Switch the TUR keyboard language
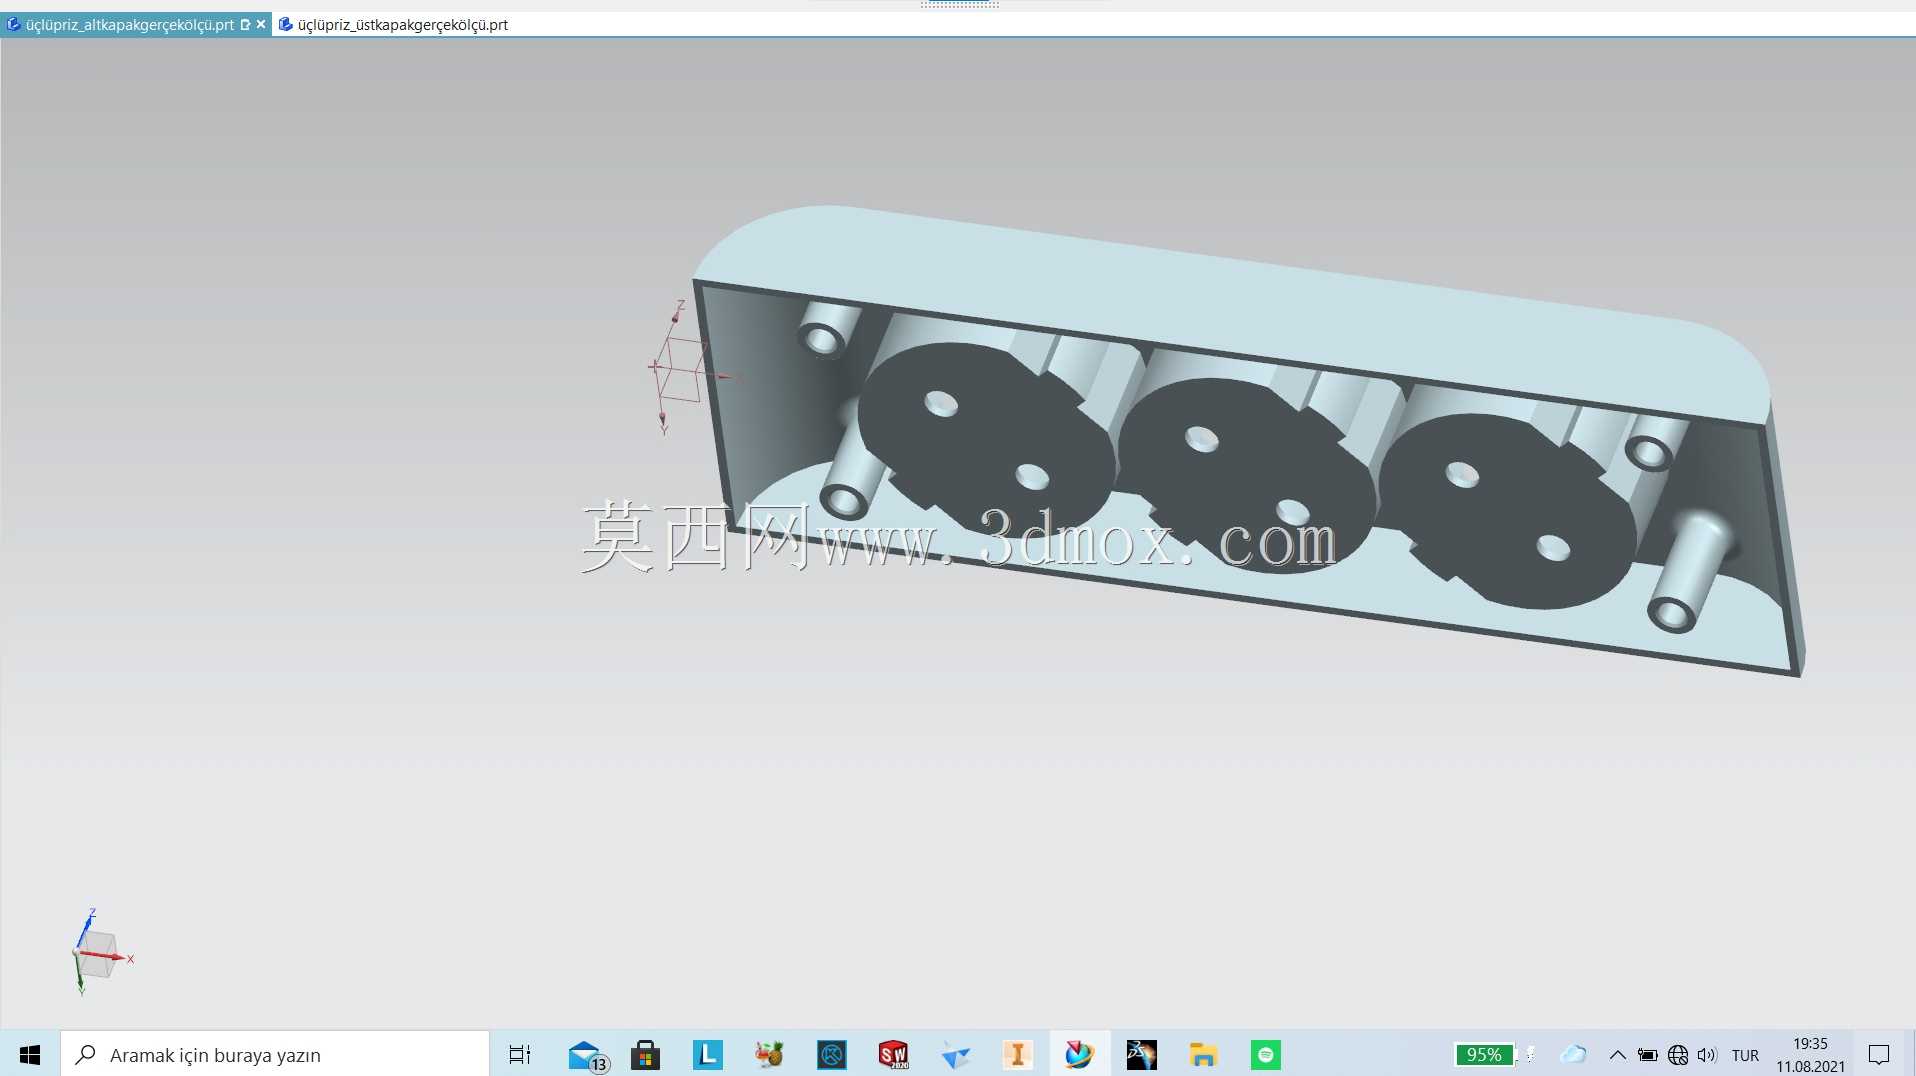Viewport: 1916px width, 1076px height. [1745, 1055]
